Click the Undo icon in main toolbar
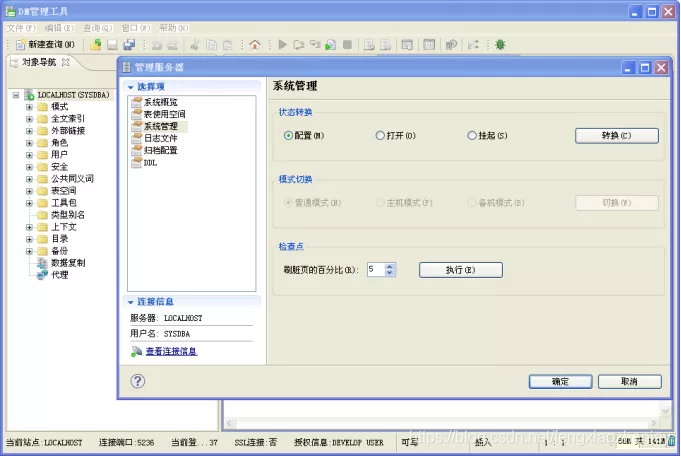 157,45
